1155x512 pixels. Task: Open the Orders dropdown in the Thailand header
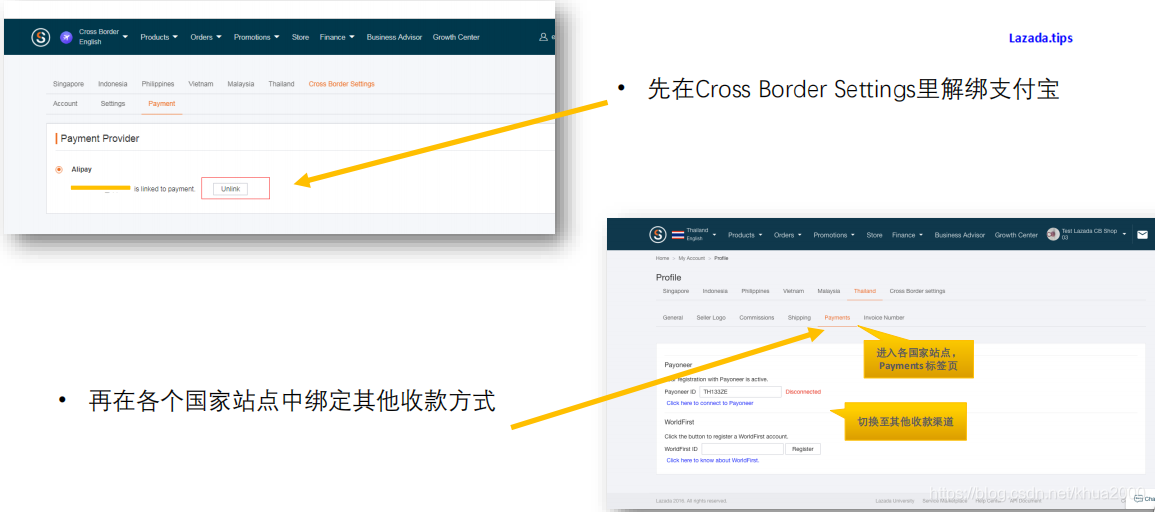tap(788, 235)
